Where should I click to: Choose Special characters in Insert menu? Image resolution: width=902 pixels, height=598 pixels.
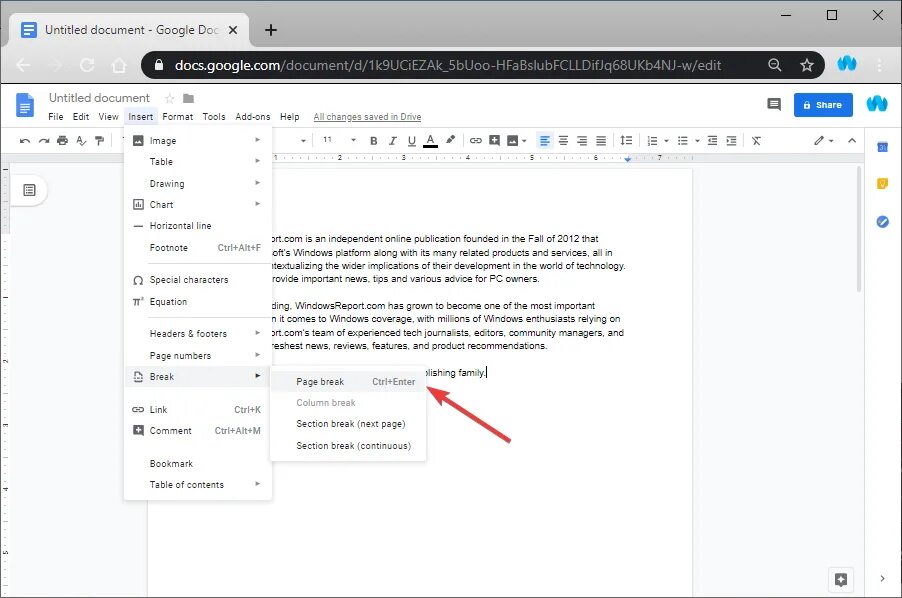pyautogui.click(x=198, y=280)
